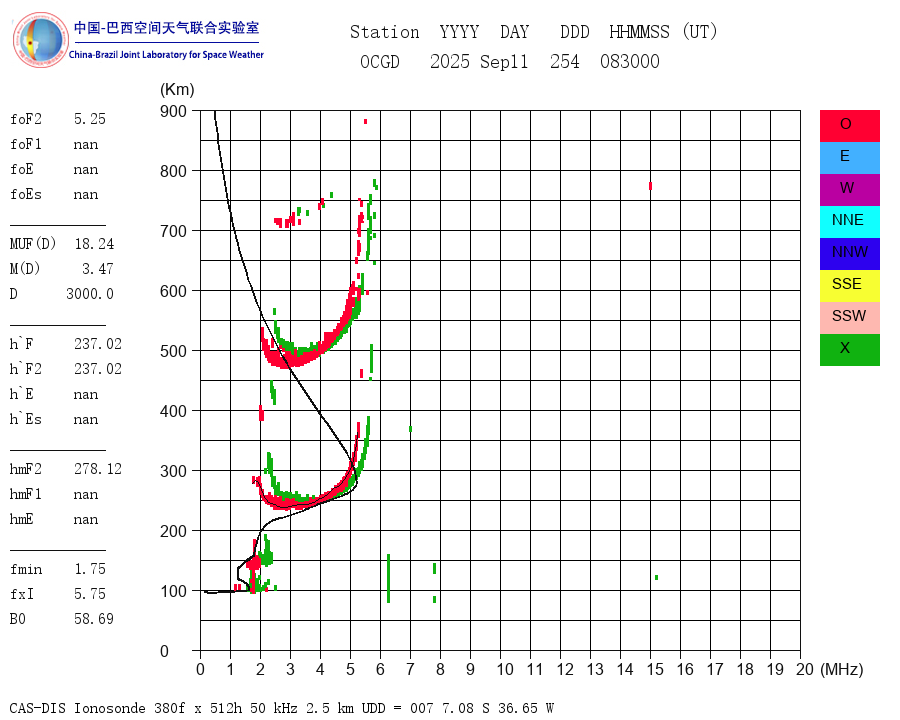Viewport: 900px width, 720px height.
Task: Click the China-Brazil Joint Laboratory for Space Weather text
Action: (x=166, y=55)
